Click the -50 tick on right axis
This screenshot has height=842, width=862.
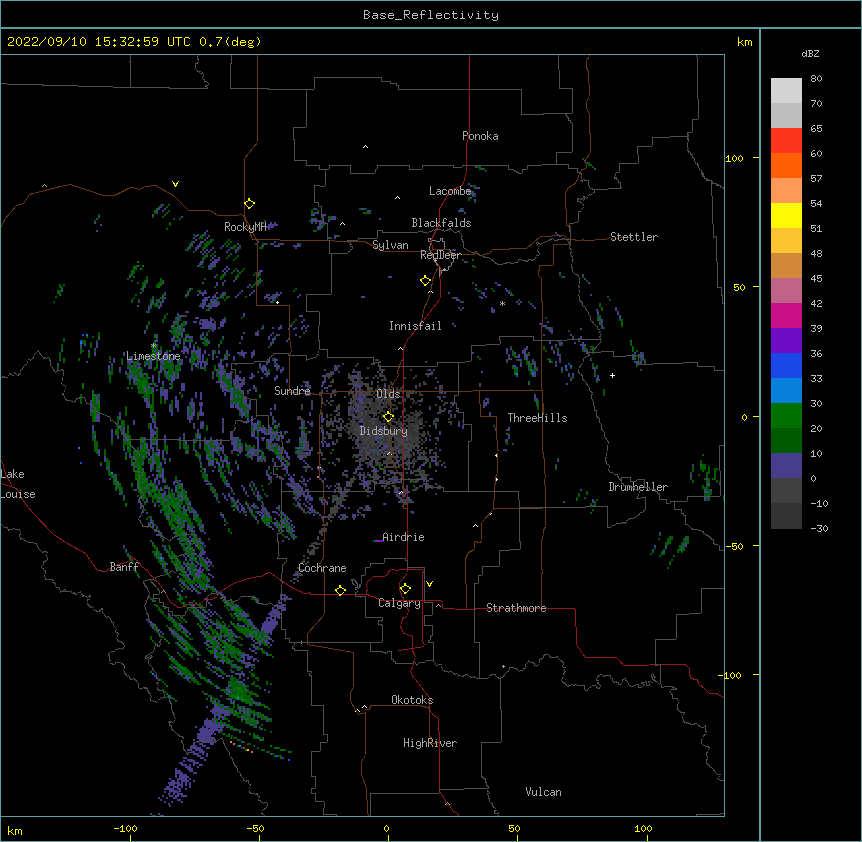click(734, 546)
